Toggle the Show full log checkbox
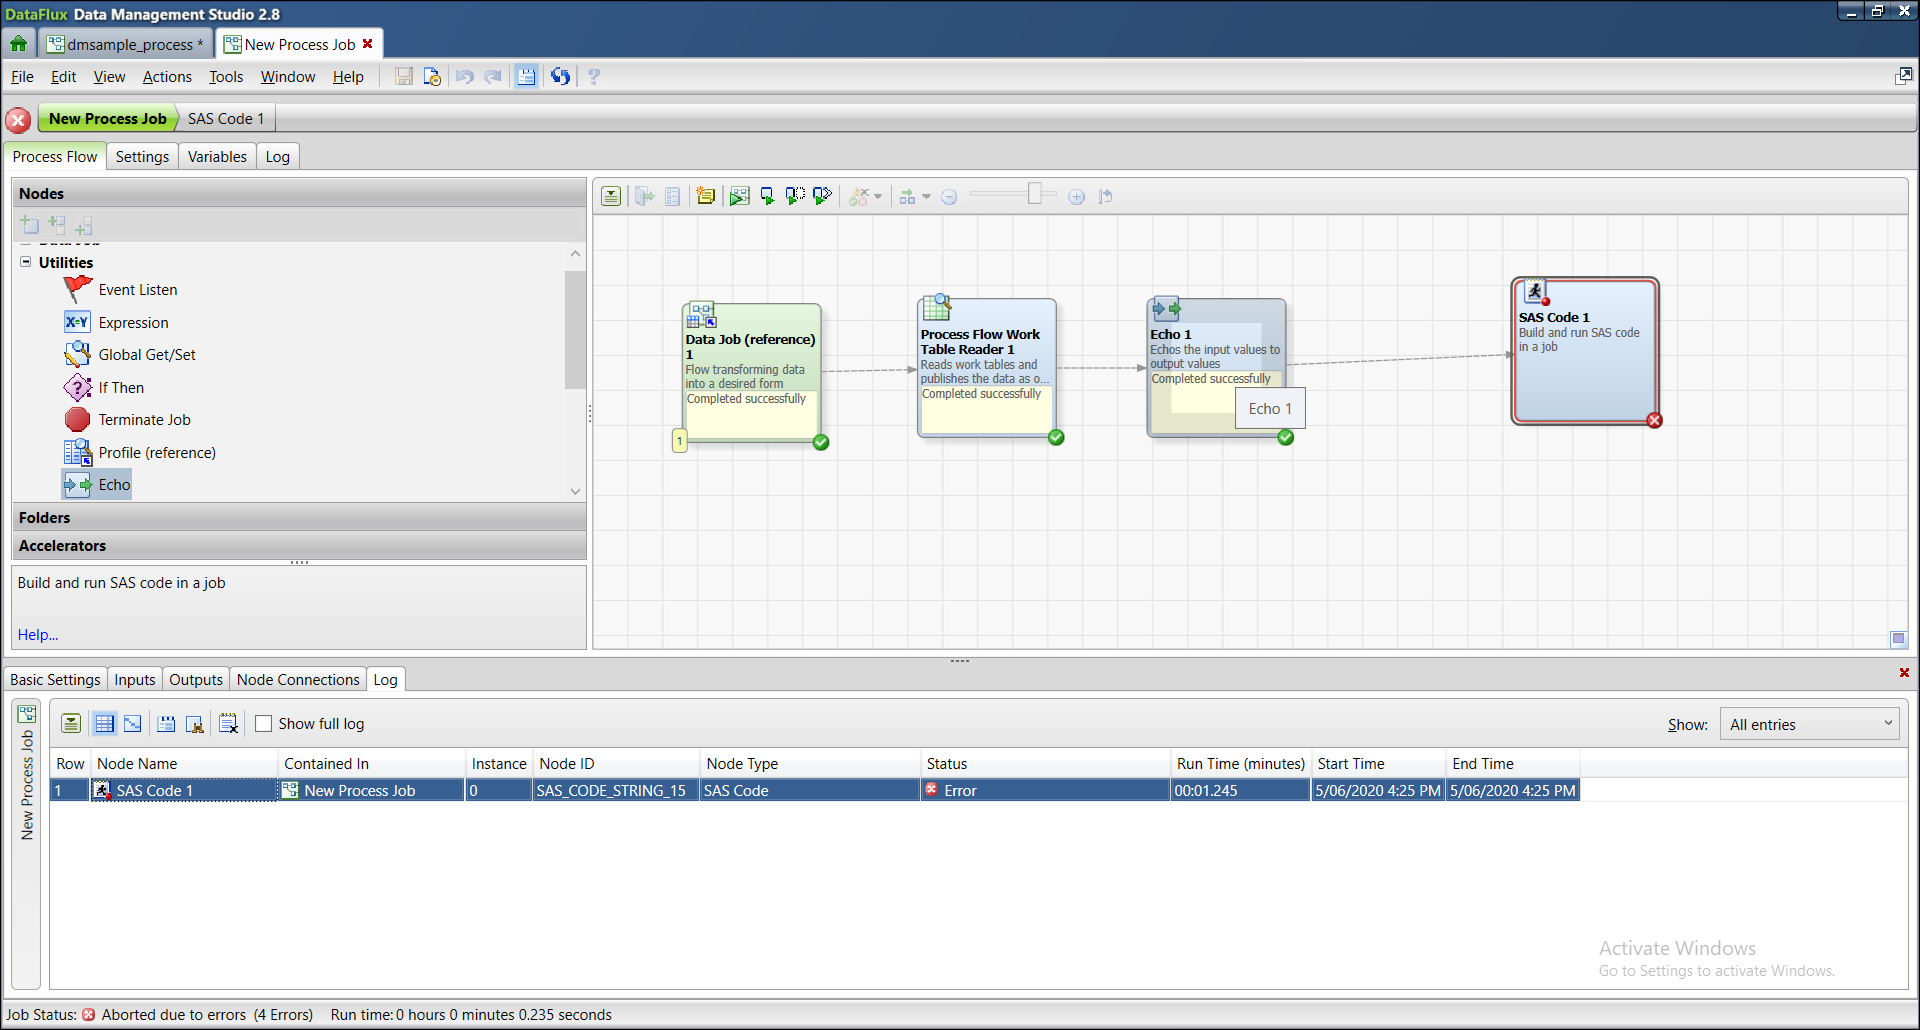Image resolution: width=1920 pixels, height=1030 pixels. click(263, 723)
